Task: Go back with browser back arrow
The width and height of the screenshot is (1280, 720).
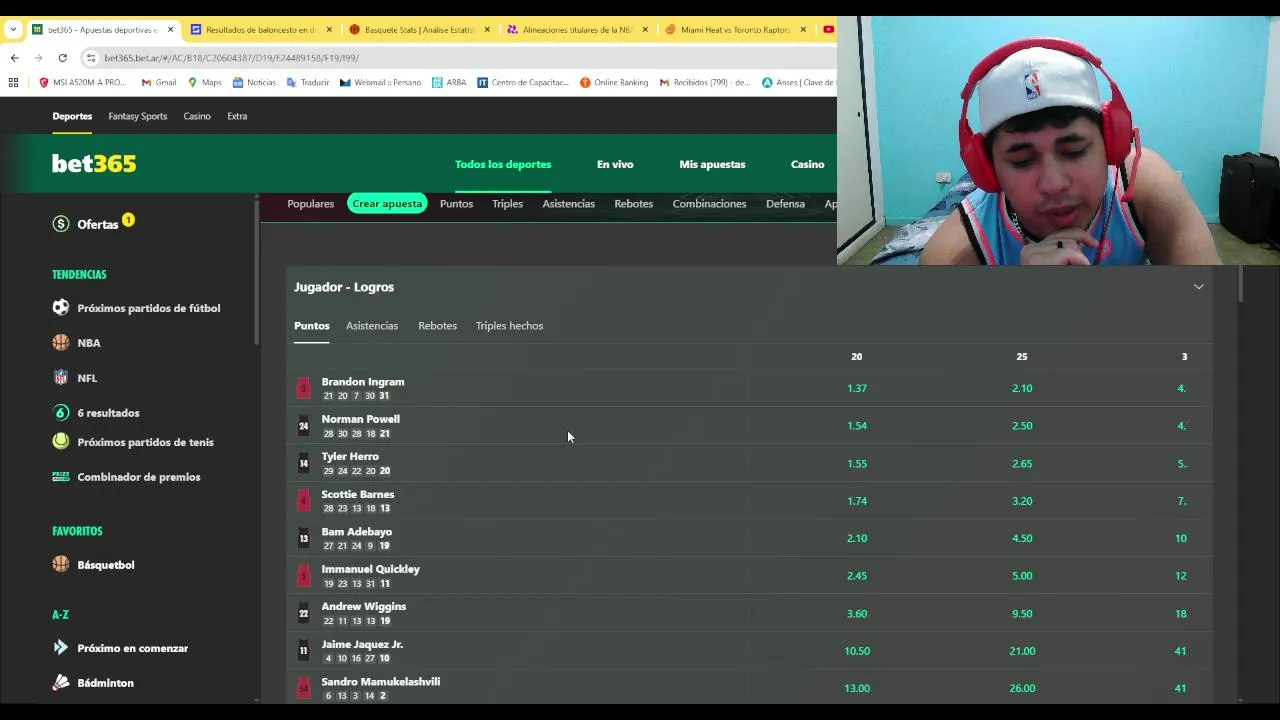Action: 14,58
